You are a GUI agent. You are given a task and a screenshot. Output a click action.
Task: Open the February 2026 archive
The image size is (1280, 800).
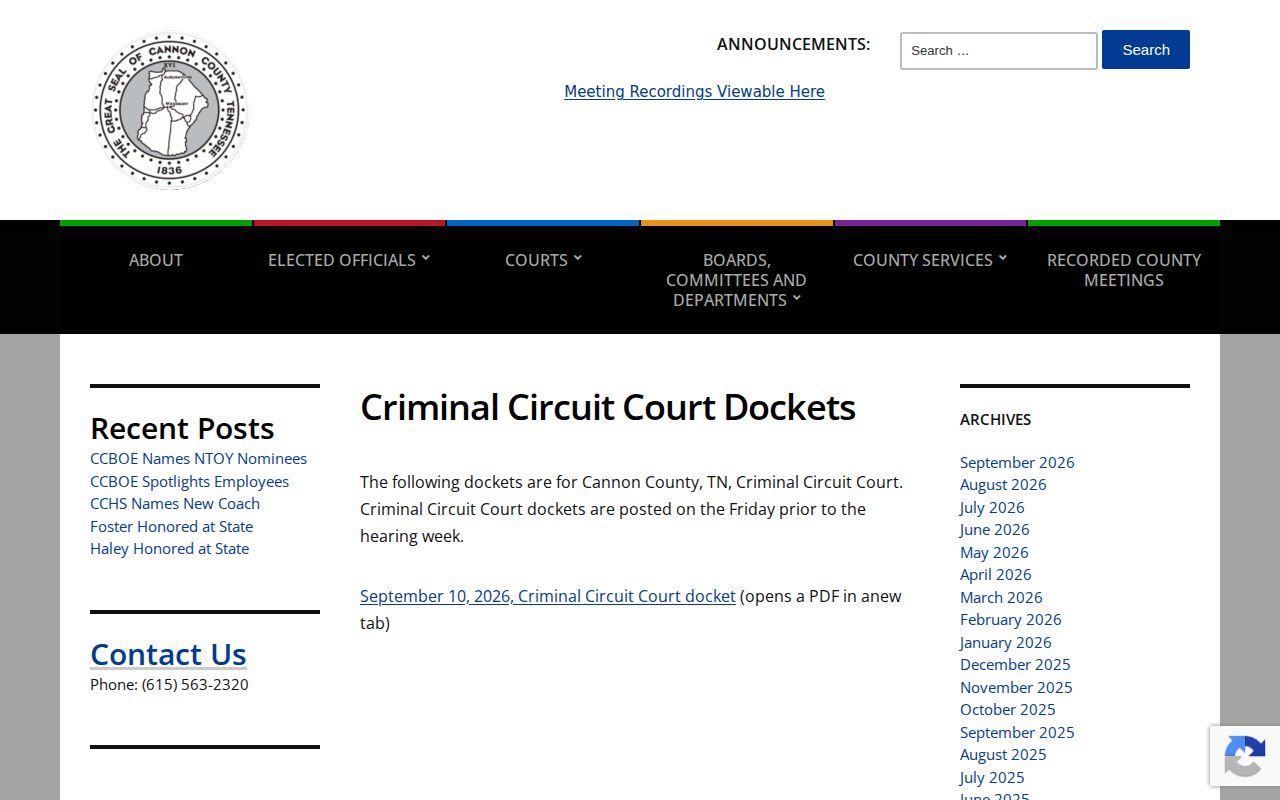[x=1010, y=619]
